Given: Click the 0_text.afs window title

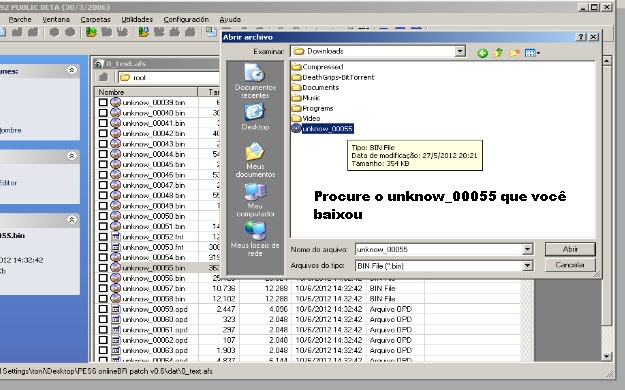Looking at the screenshot, I should [x=126, y=64].
